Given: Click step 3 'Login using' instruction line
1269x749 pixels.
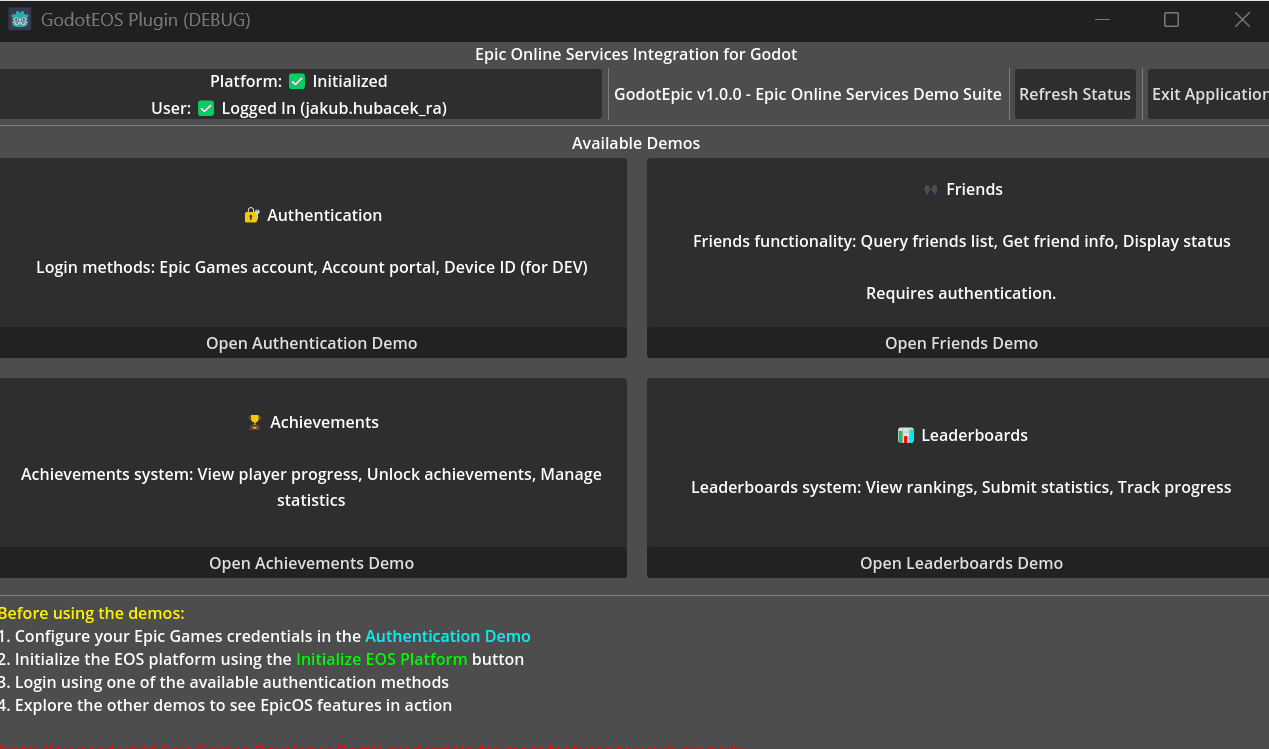Looking at the screenshot, I should (224, 682).
